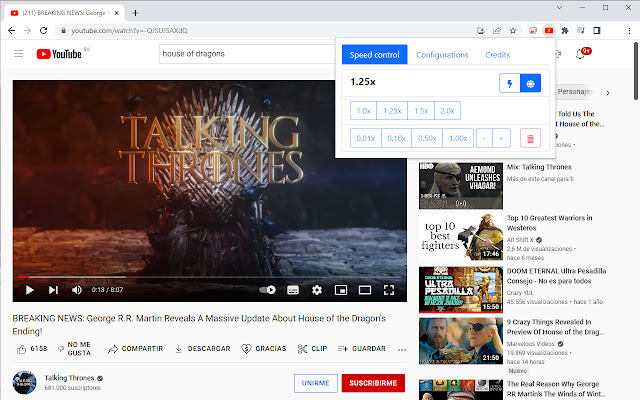Open the Talking Thrones channel avatar
Image resolution: width=640 pixels, height=400 pixels.
click(24, 382)
